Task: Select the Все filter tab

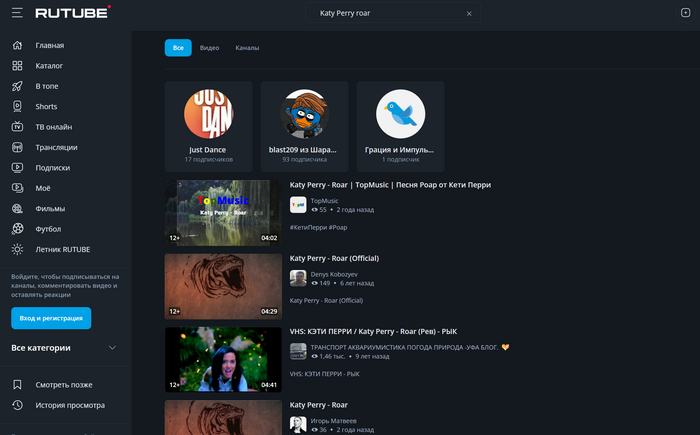Action: [178, 48]
